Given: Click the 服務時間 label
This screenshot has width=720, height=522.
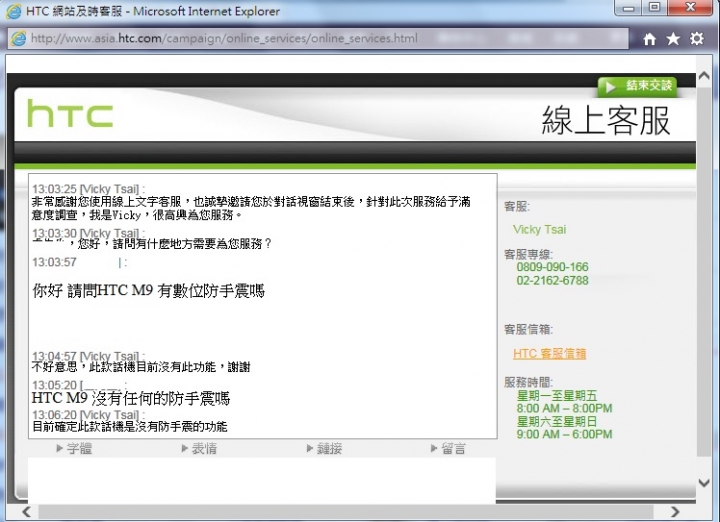Looking at the screenshot, I should (x=528, y=382).
